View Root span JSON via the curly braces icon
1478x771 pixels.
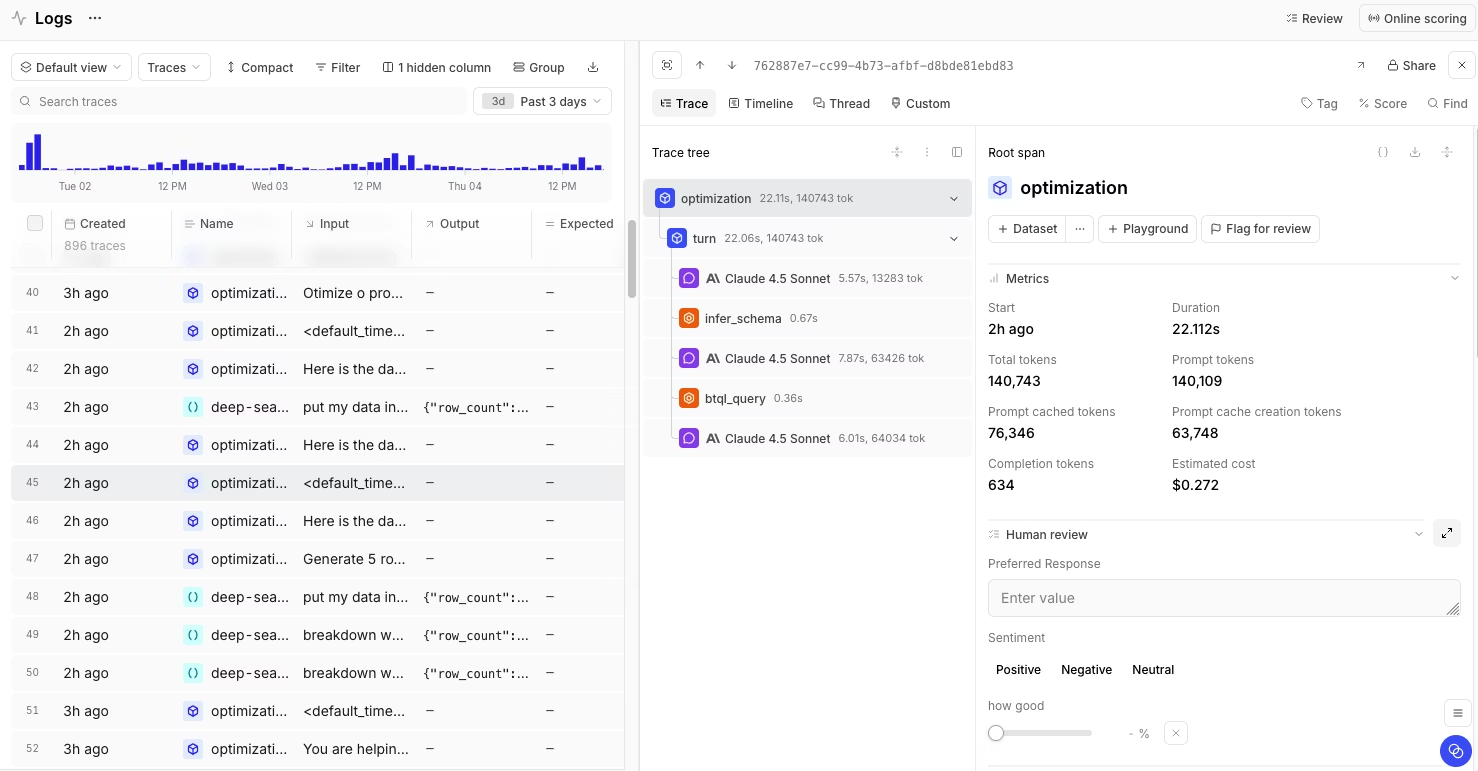pyautogui.click(x=1383, y=151)
